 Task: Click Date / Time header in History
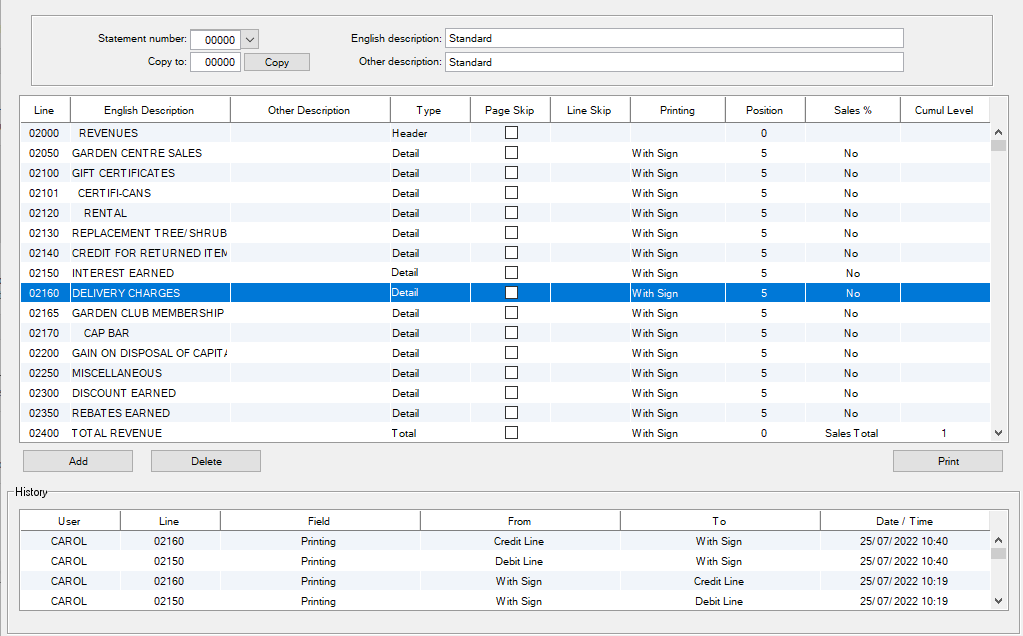(904, 521)
